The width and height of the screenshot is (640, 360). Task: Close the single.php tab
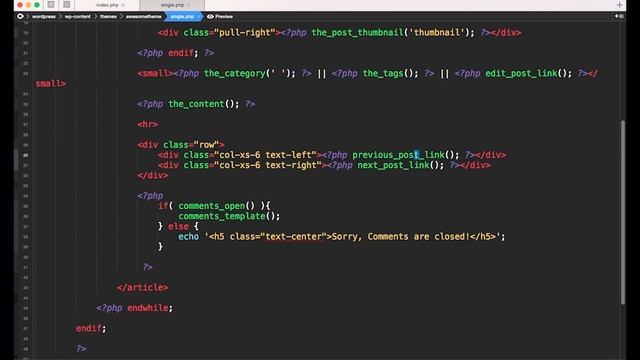tap(189, 5)
